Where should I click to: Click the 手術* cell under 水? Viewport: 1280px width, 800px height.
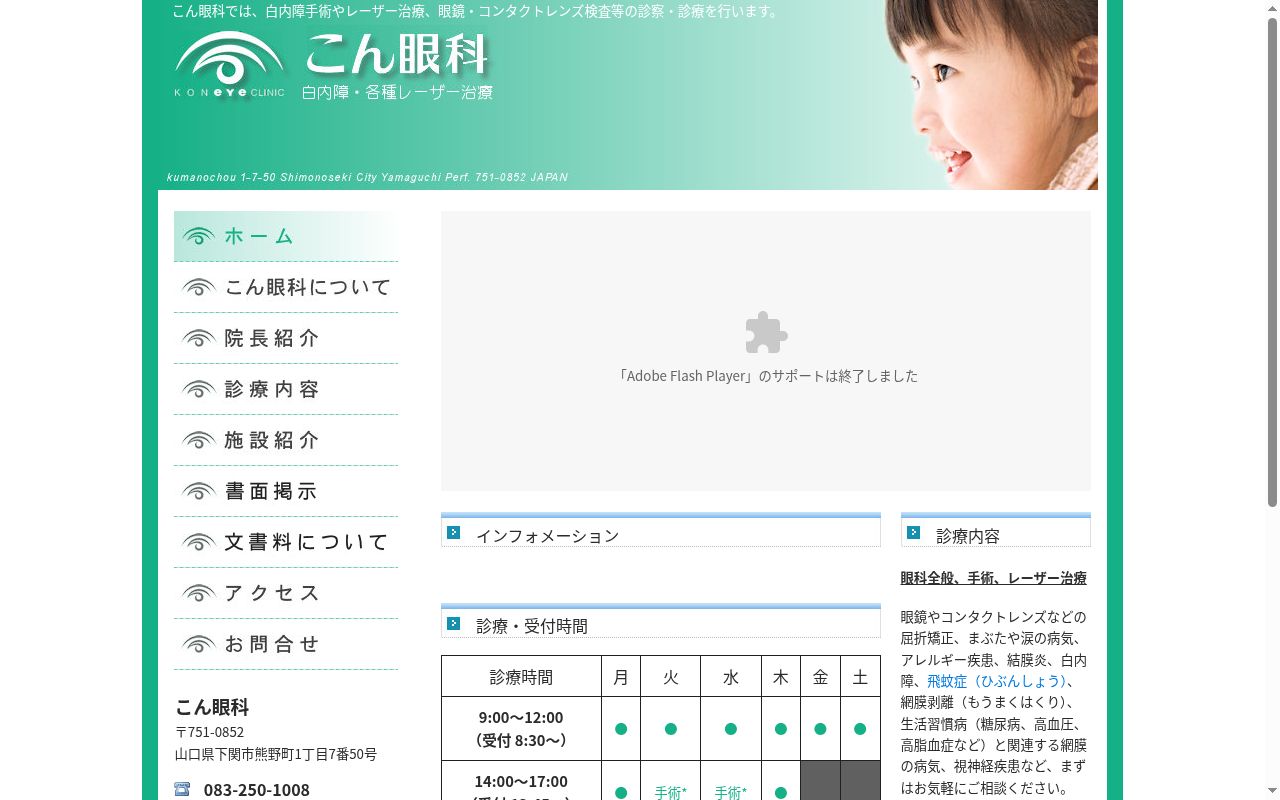(731, 793)
